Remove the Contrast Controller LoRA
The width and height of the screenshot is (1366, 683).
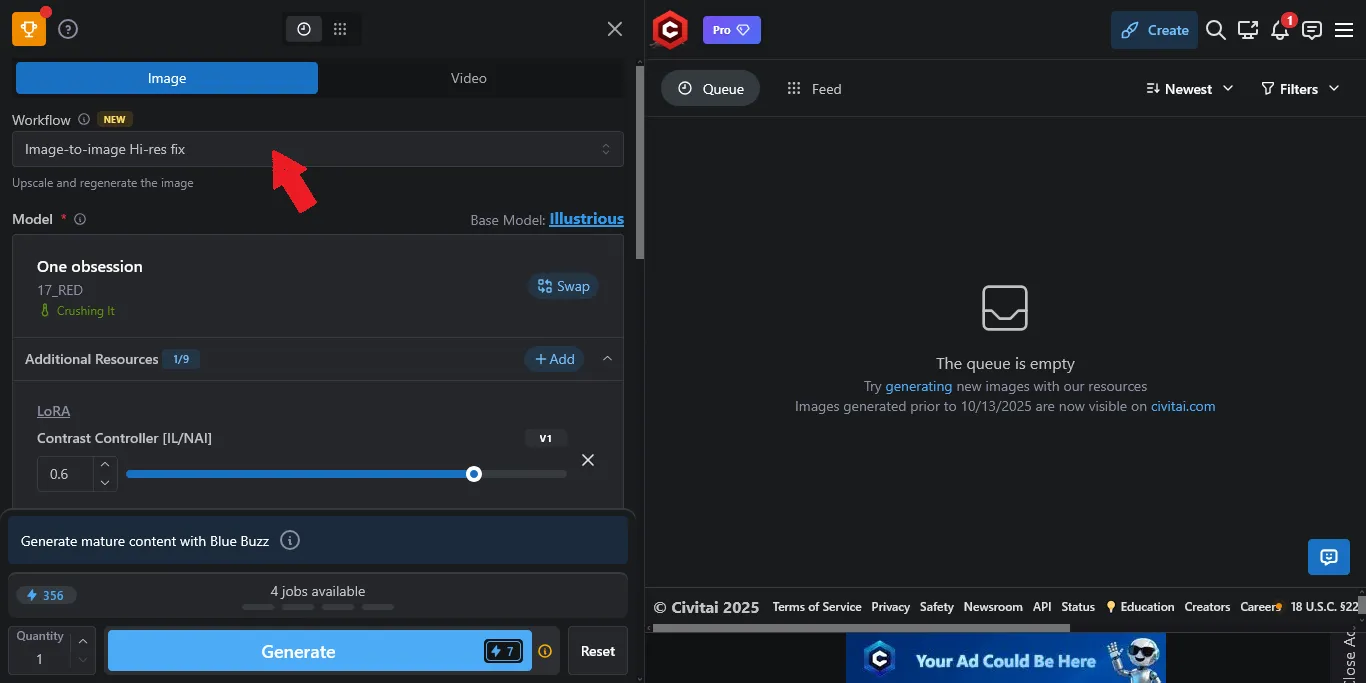[x=588, y=460]
